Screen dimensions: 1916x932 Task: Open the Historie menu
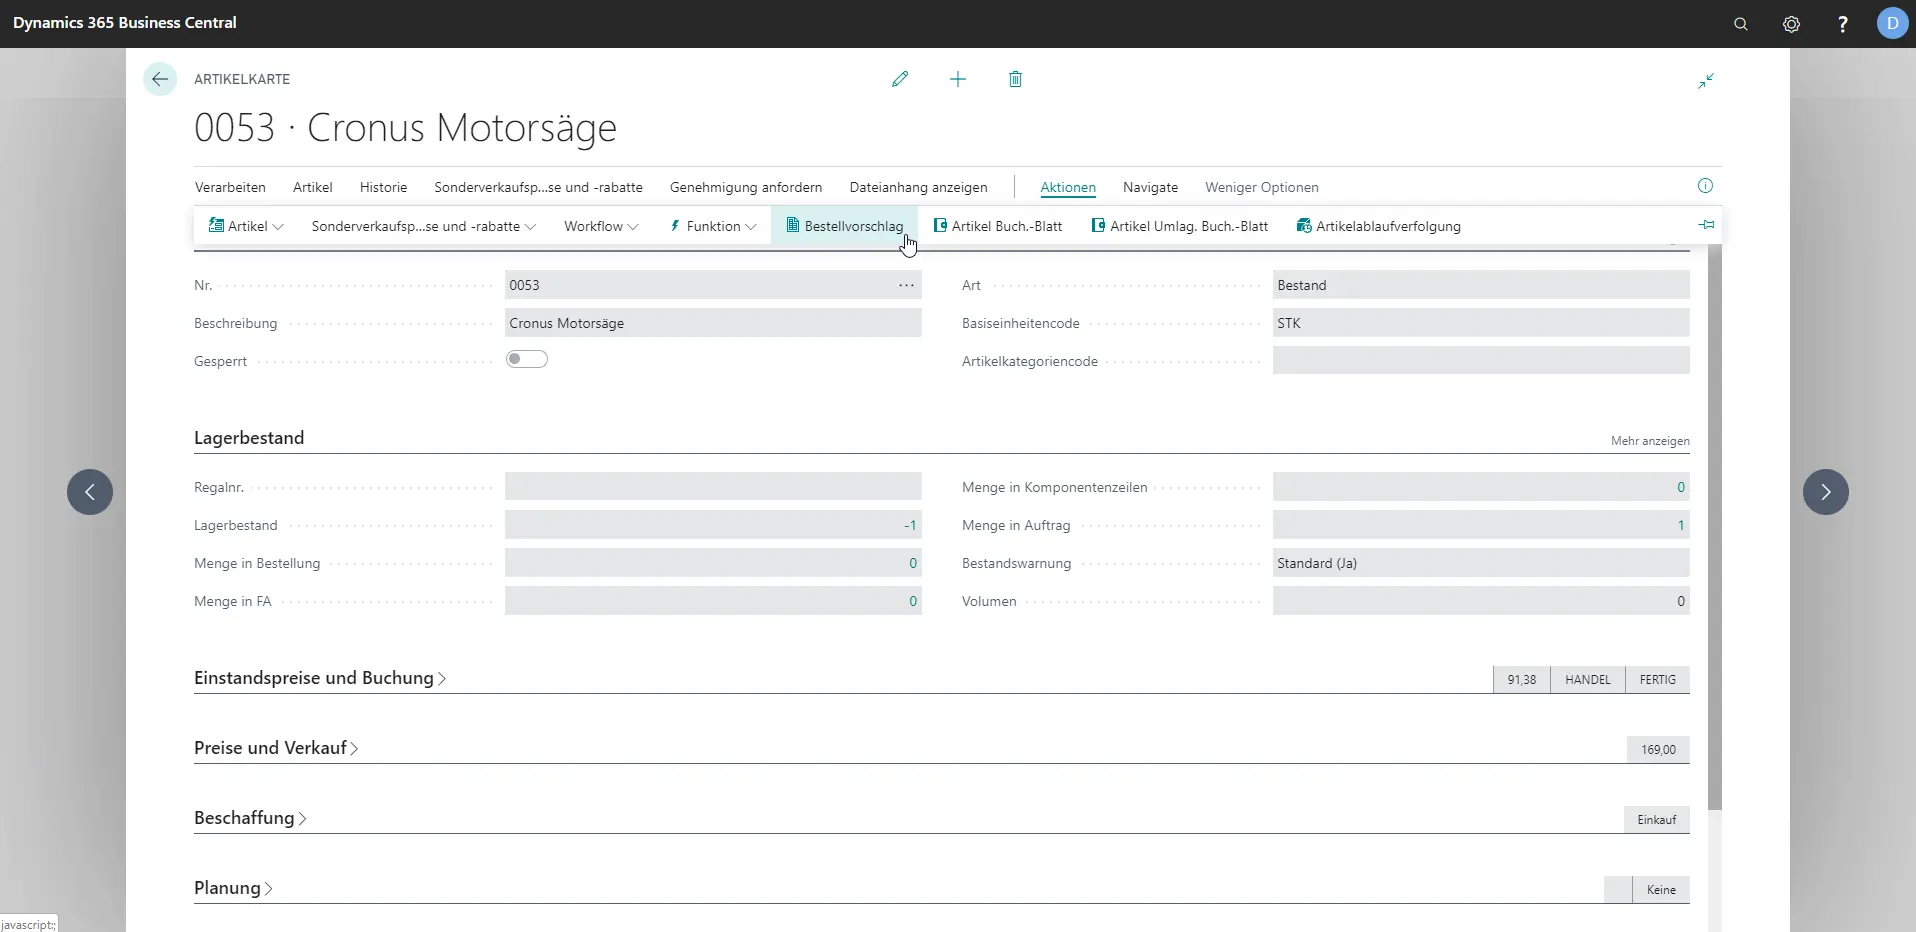pos(384,187)
